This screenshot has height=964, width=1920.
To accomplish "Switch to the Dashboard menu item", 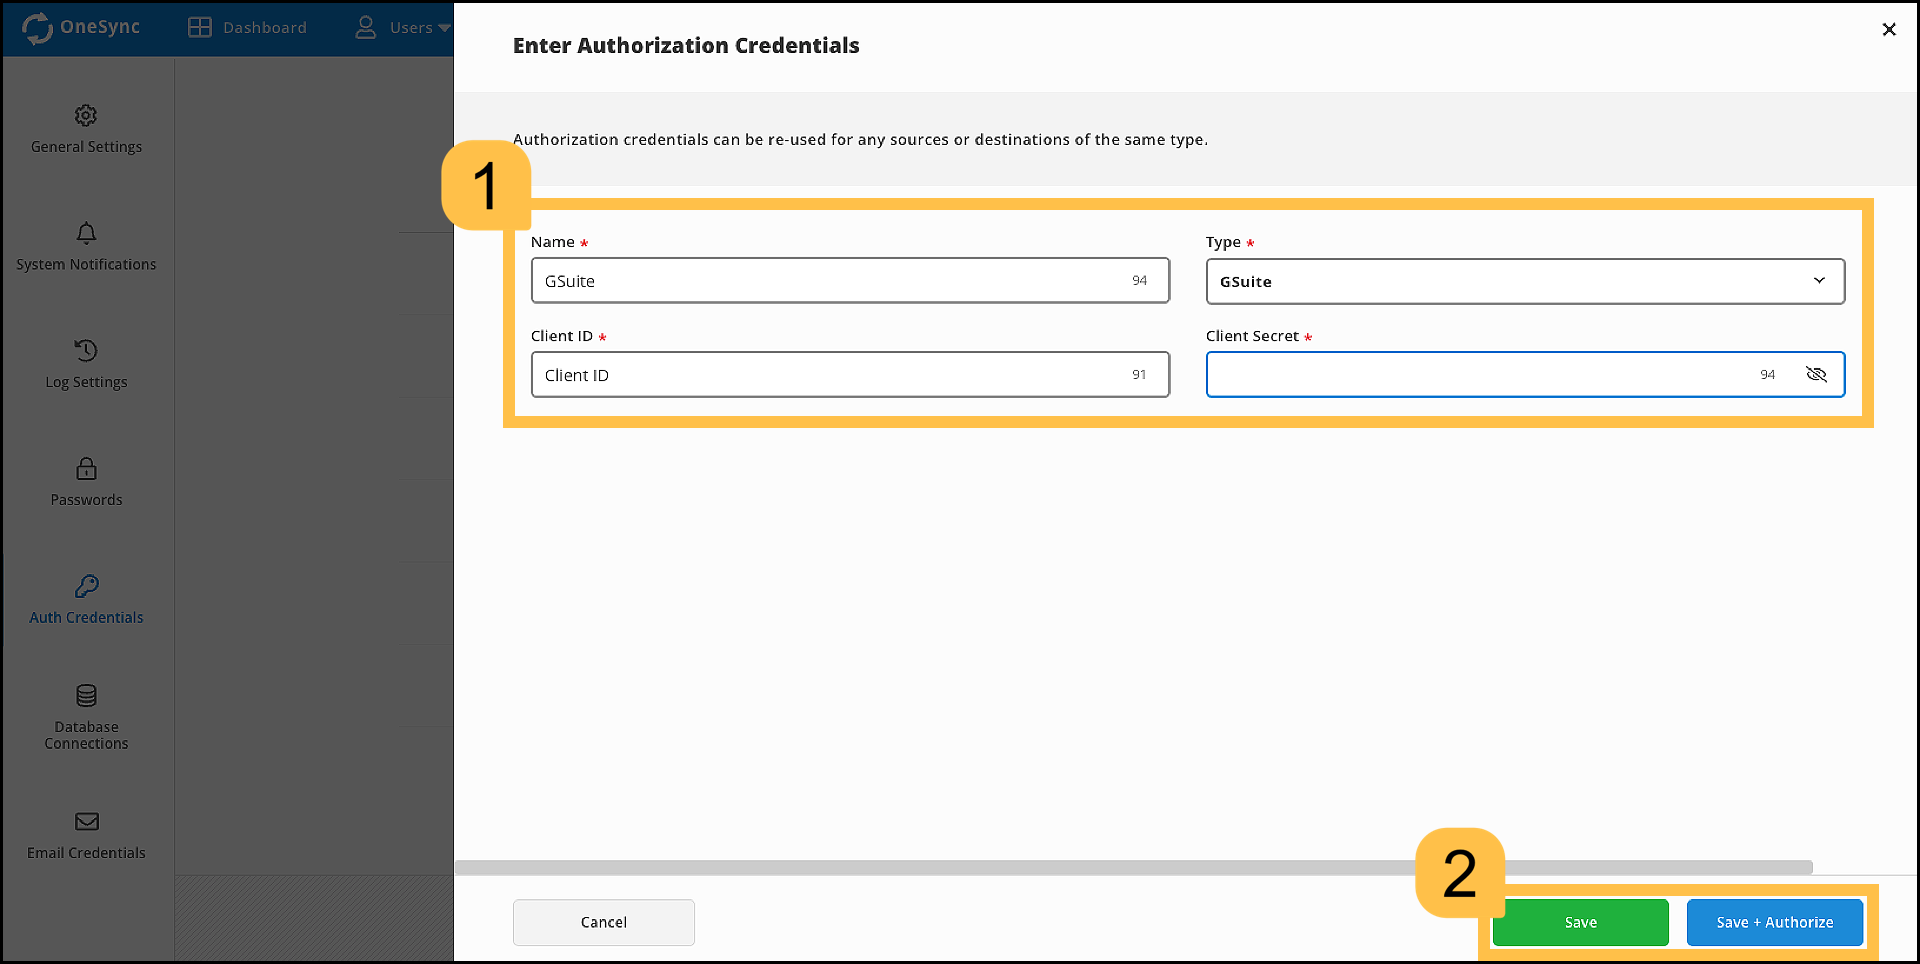I will [x=263, y=27].
